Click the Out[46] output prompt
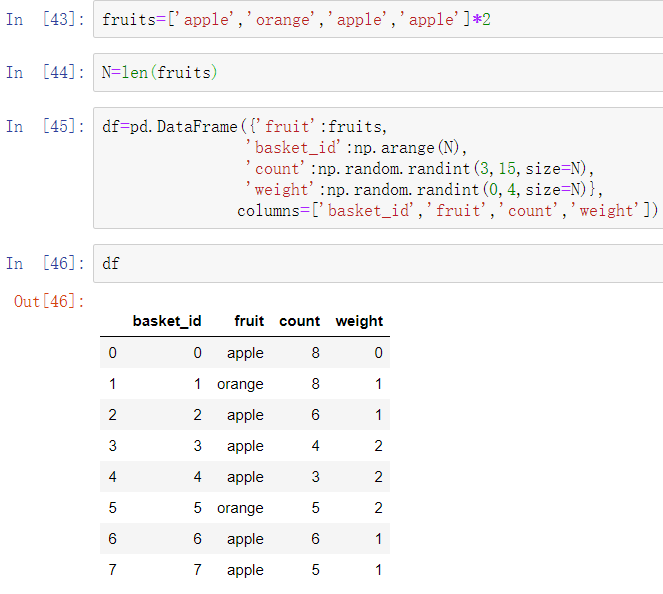This screenshot has height=594, width=663. coord(49,301)
